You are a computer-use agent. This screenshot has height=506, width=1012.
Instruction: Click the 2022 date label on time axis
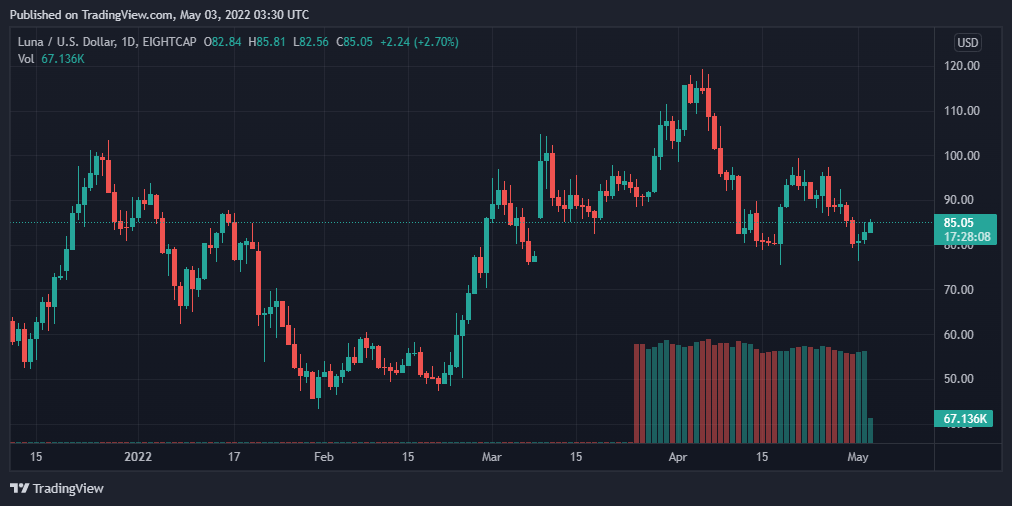coord(138,457)
